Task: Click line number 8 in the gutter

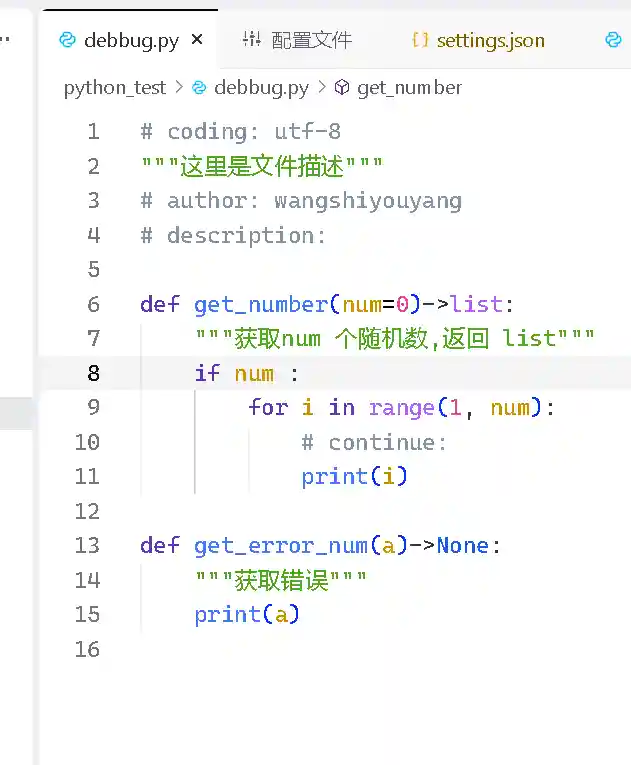Action: [x=94, y=374]
